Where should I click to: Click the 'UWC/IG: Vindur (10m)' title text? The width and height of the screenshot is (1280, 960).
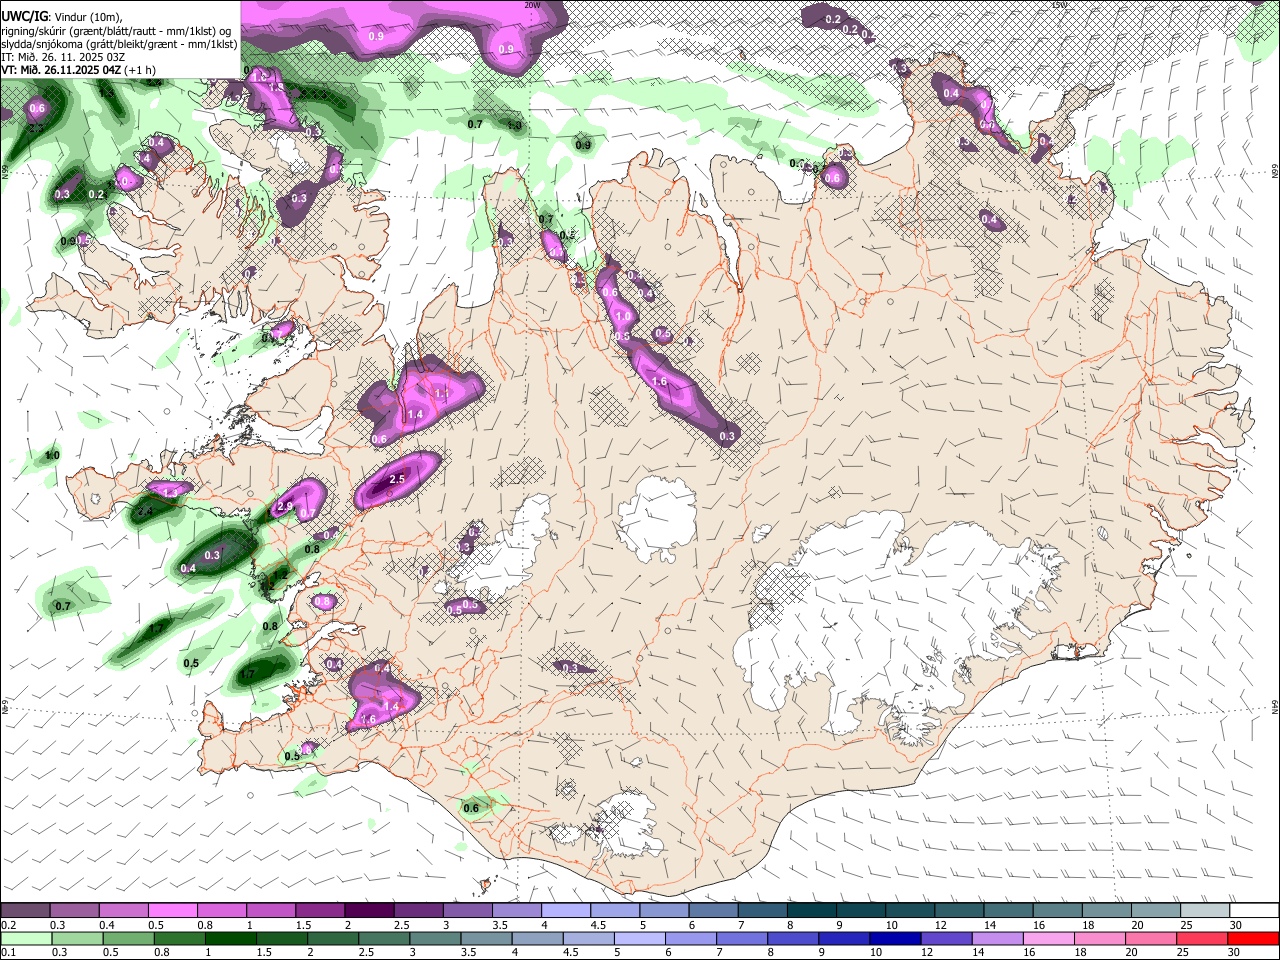pos(62,17)
